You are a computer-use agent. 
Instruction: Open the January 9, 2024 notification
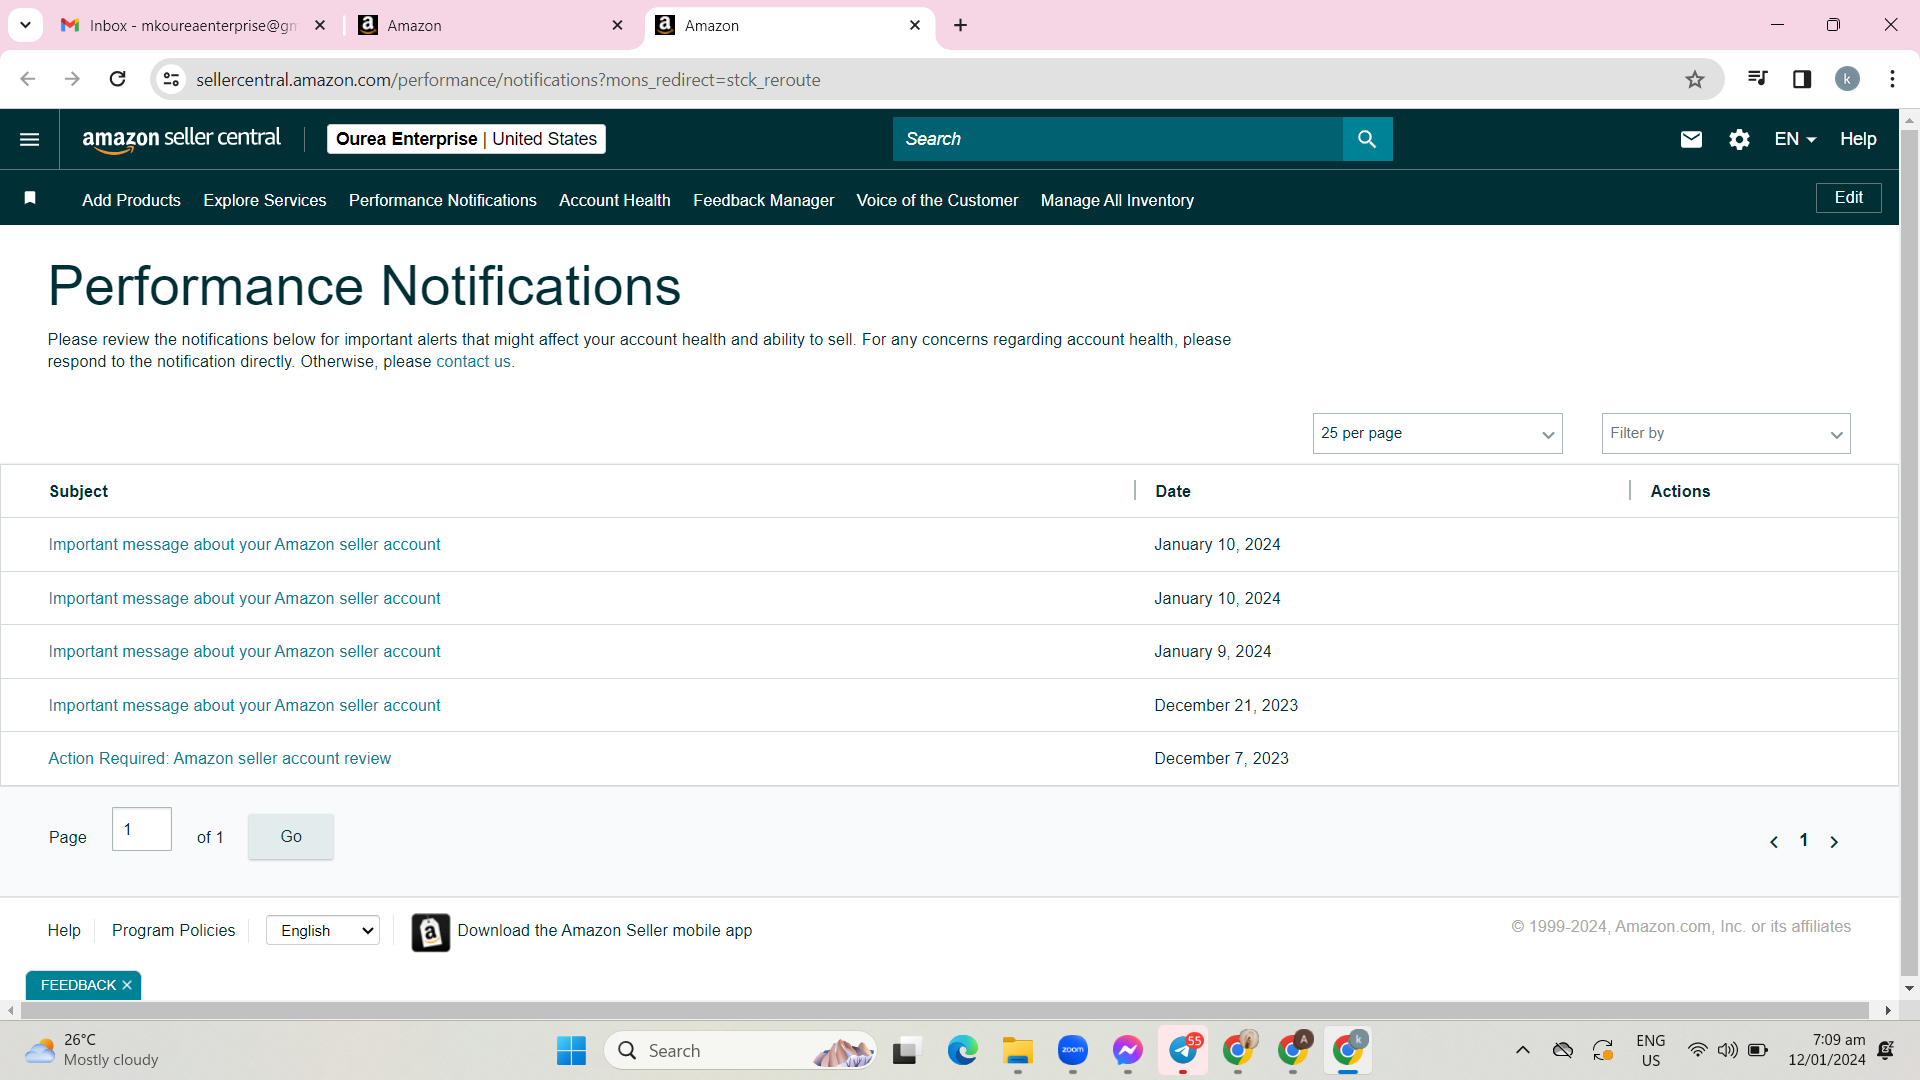point(245,652)
